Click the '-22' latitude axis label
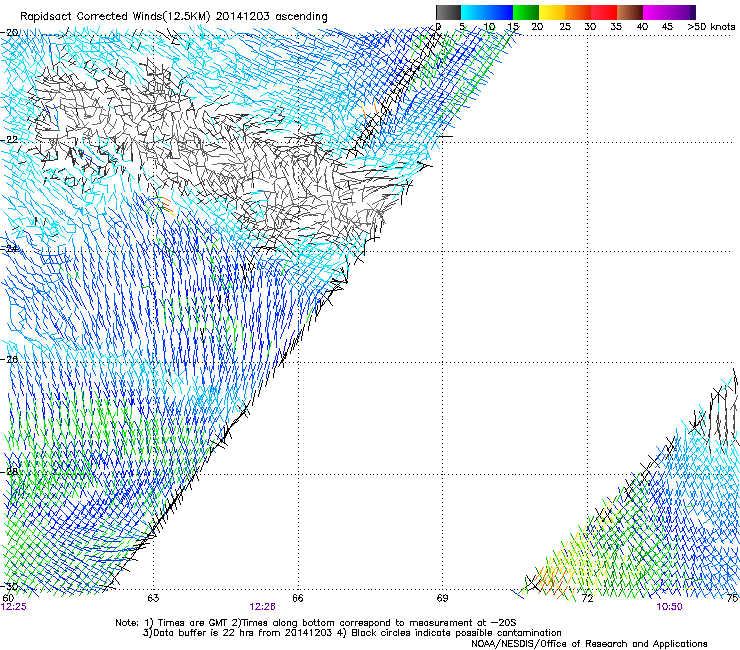Screen dimensions: 740x650 (x=9, y=140)
